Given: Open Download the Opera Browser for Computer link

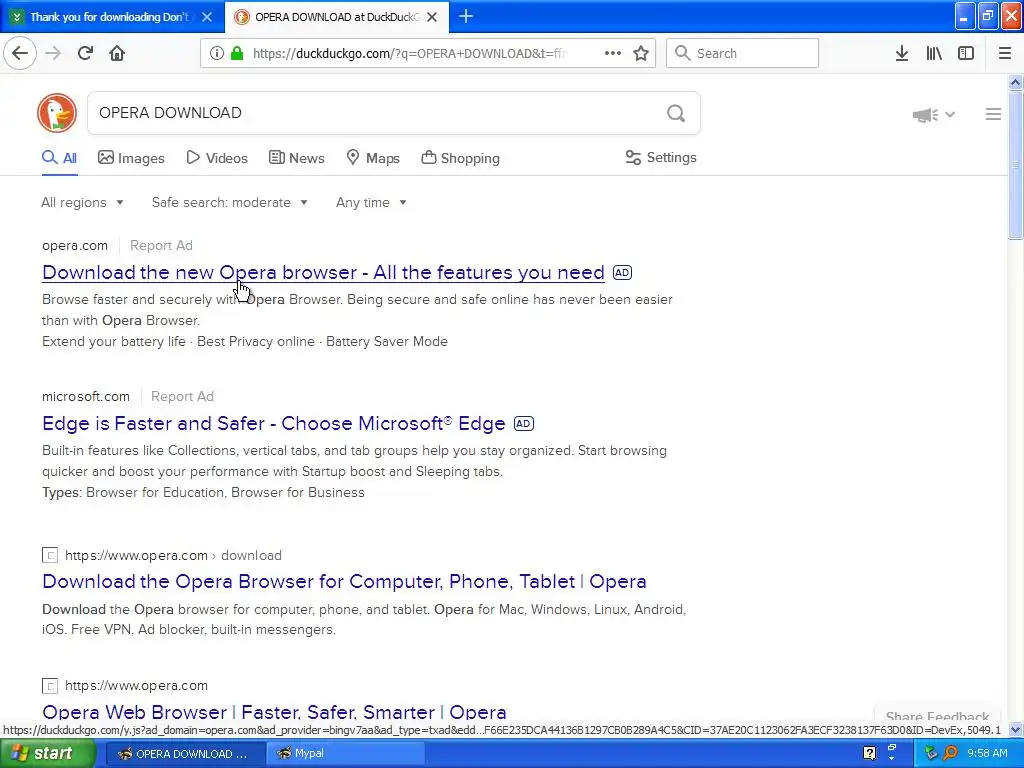Looking at the screenshot, I should 344,581.
